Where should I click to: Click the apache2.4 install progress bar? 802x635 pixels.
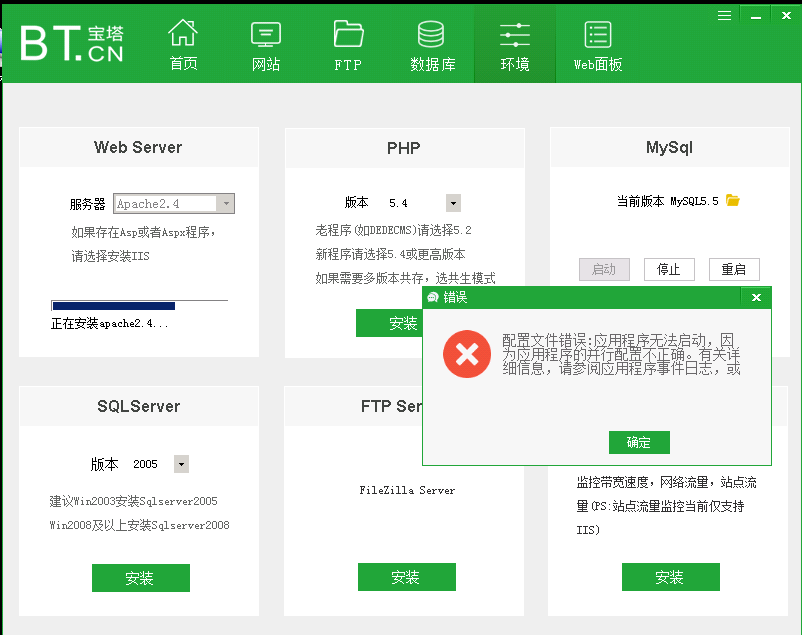139,306
